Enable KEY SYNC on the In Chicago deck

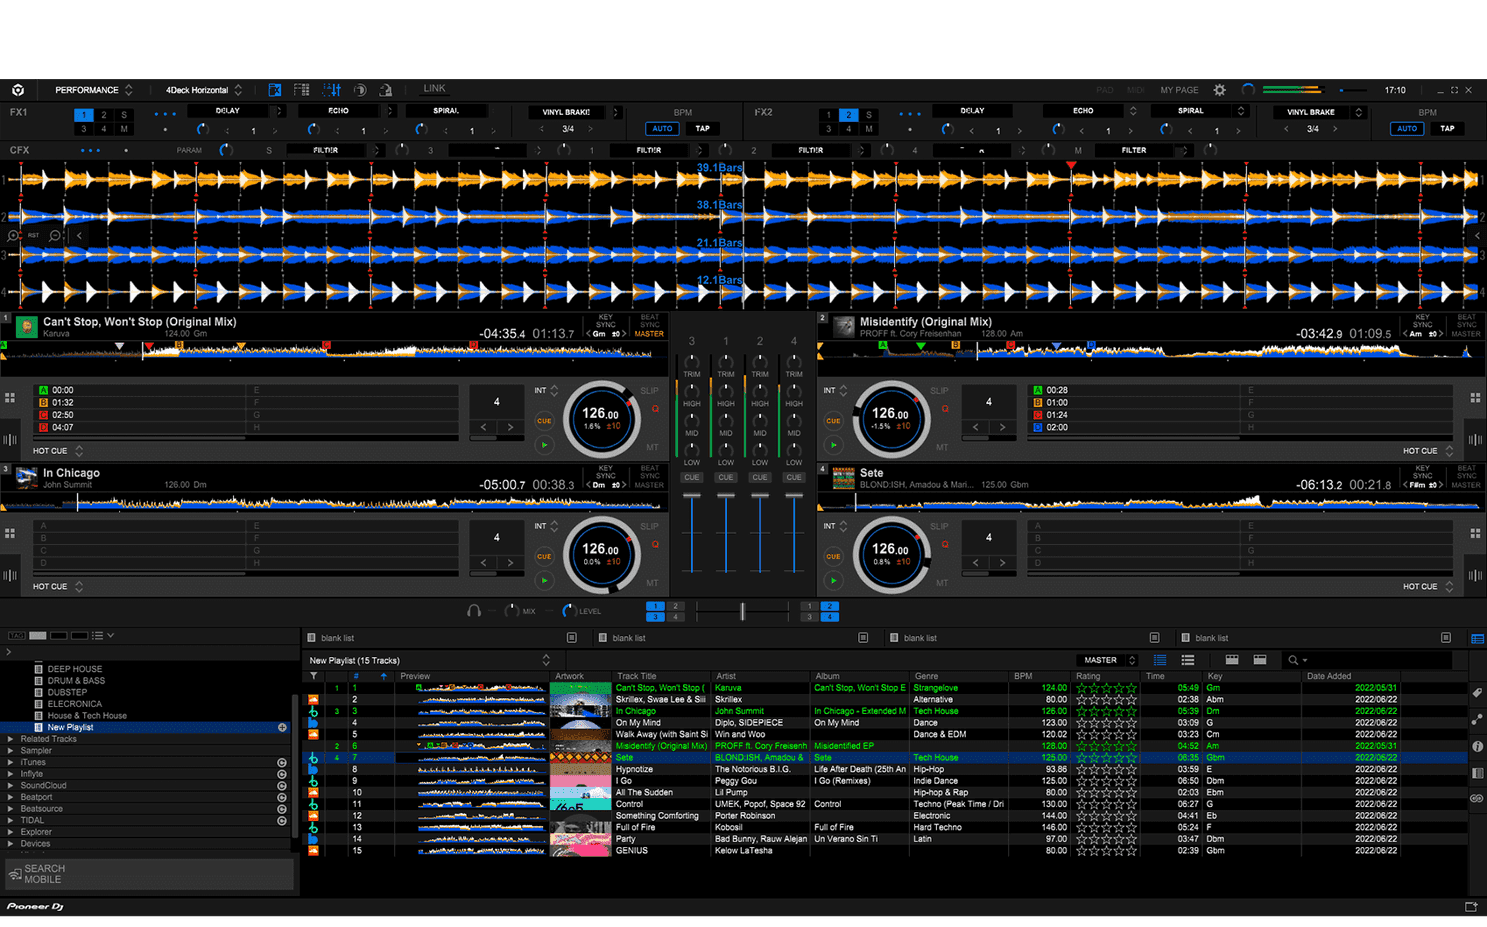point(605,471)
